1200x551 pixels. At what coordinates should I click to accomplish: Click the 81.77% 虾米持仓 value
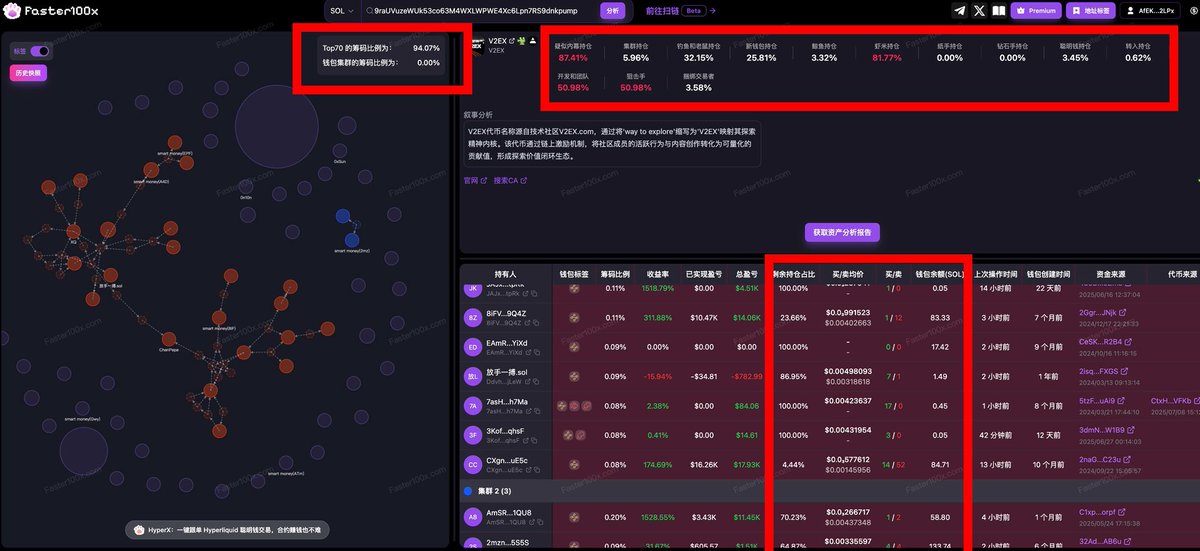pyautogui.click(x=886, y=58)
